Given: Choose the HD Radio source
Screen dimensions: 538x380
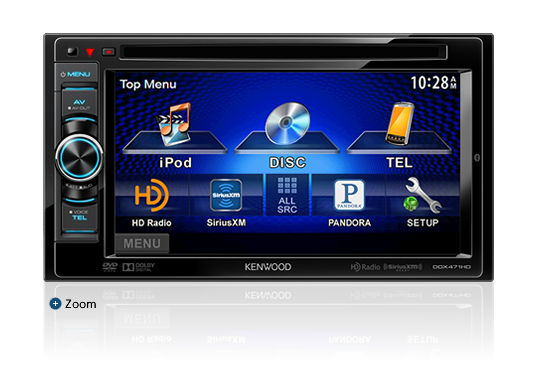Looking at the screenshot, I should point(151,202).
